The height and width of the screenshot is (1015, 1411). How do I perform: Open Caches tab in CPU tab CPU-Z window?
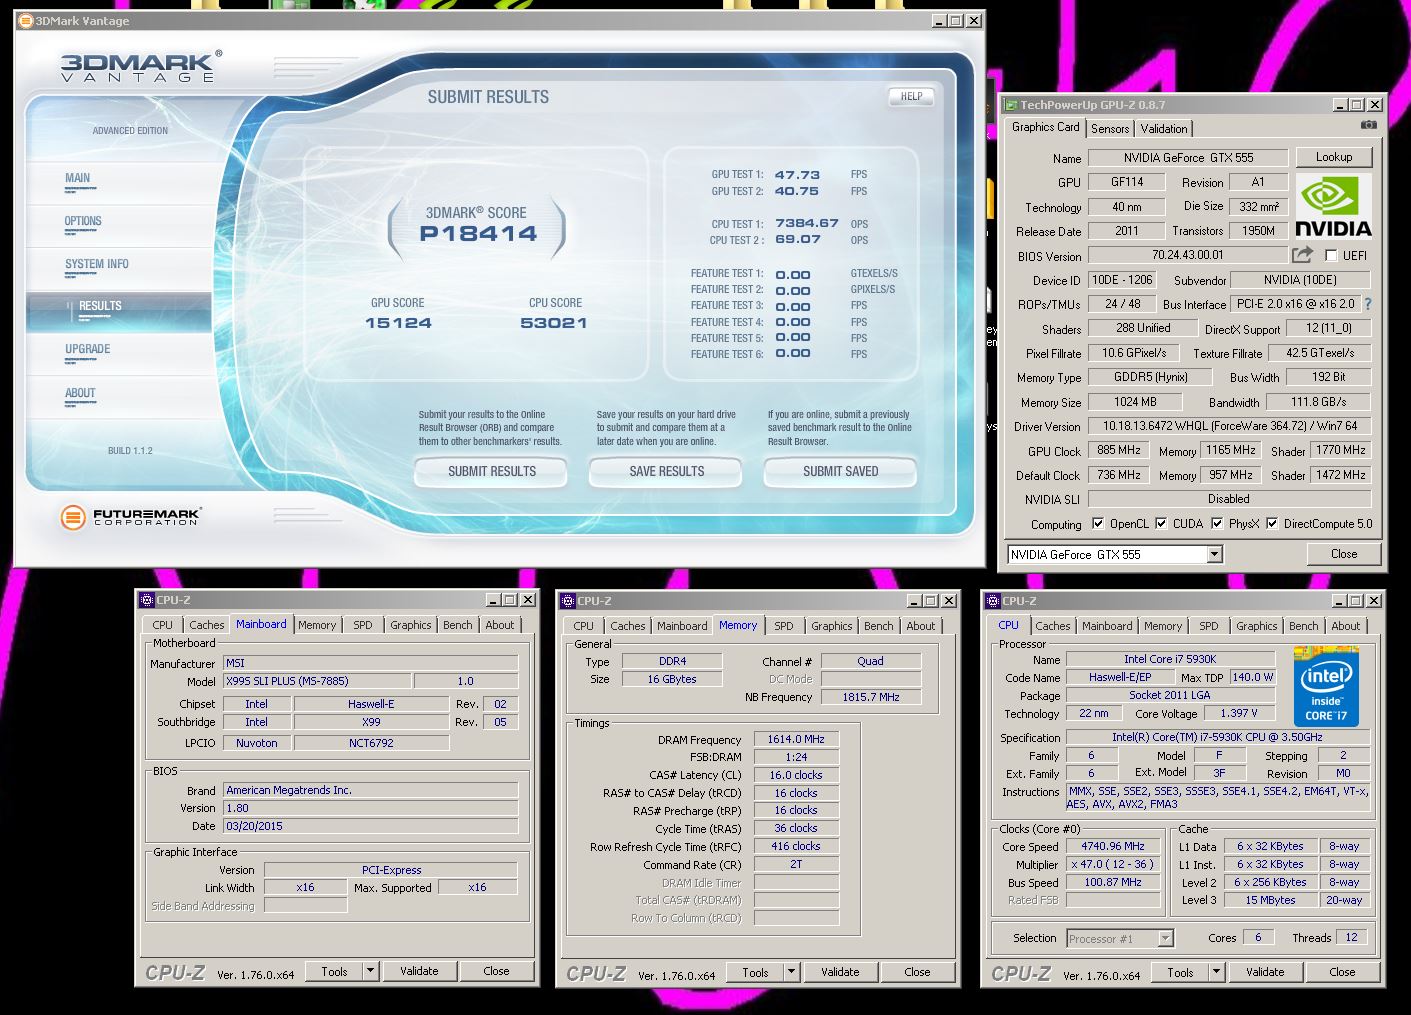1053,625
